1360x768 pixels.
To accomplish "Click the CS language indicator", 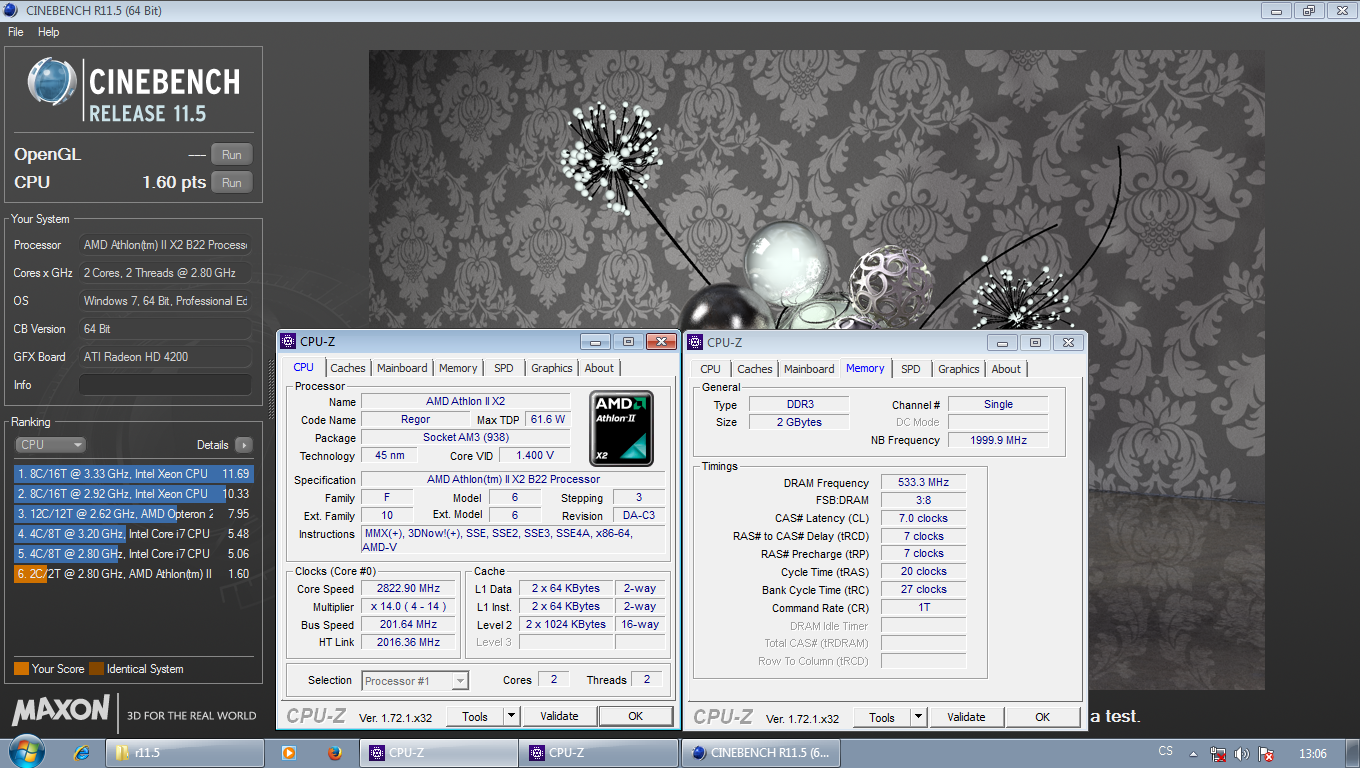I will [x=1165, y=752].
